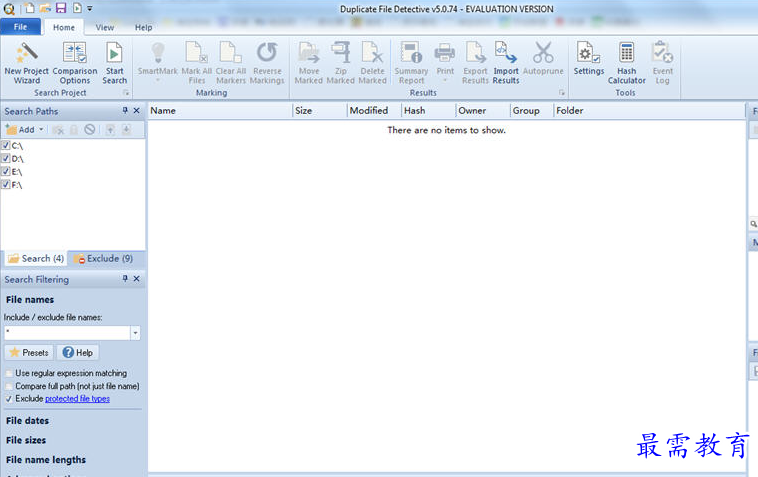
Task: Open Settings from the Tools group
Action: pyautogui.click(x=589, y=58)
